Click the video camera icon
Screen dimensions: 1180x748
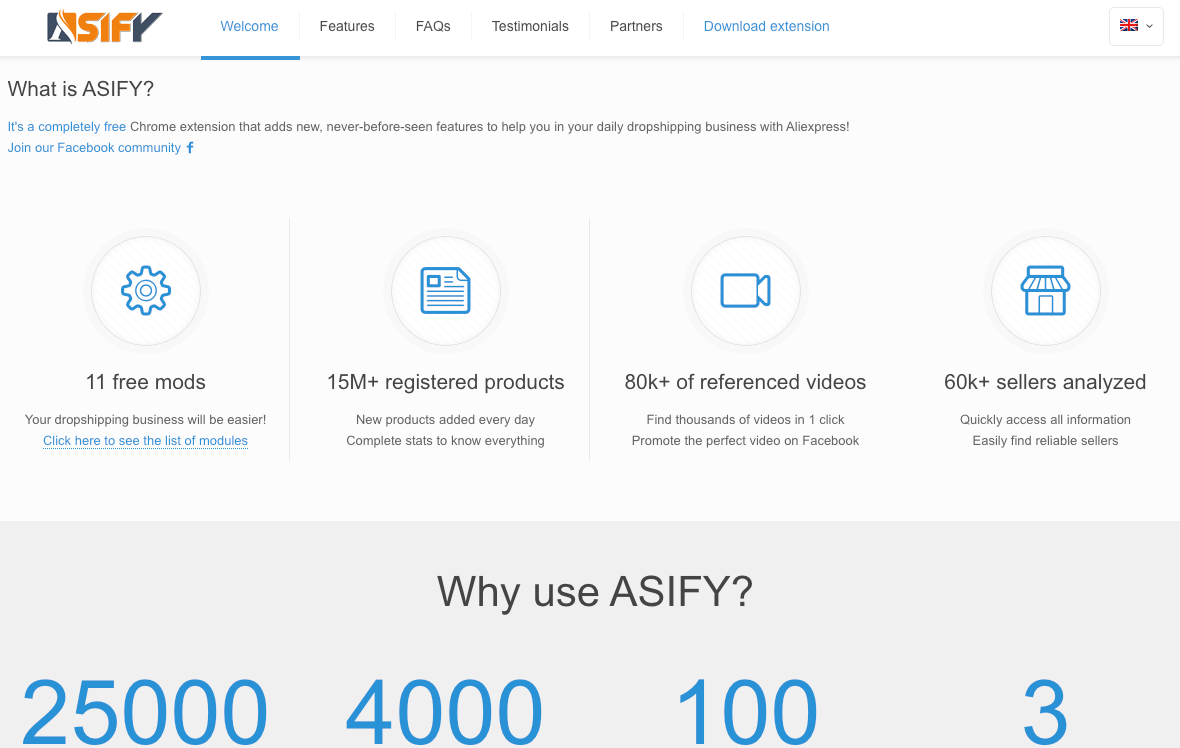coord(745,290)
